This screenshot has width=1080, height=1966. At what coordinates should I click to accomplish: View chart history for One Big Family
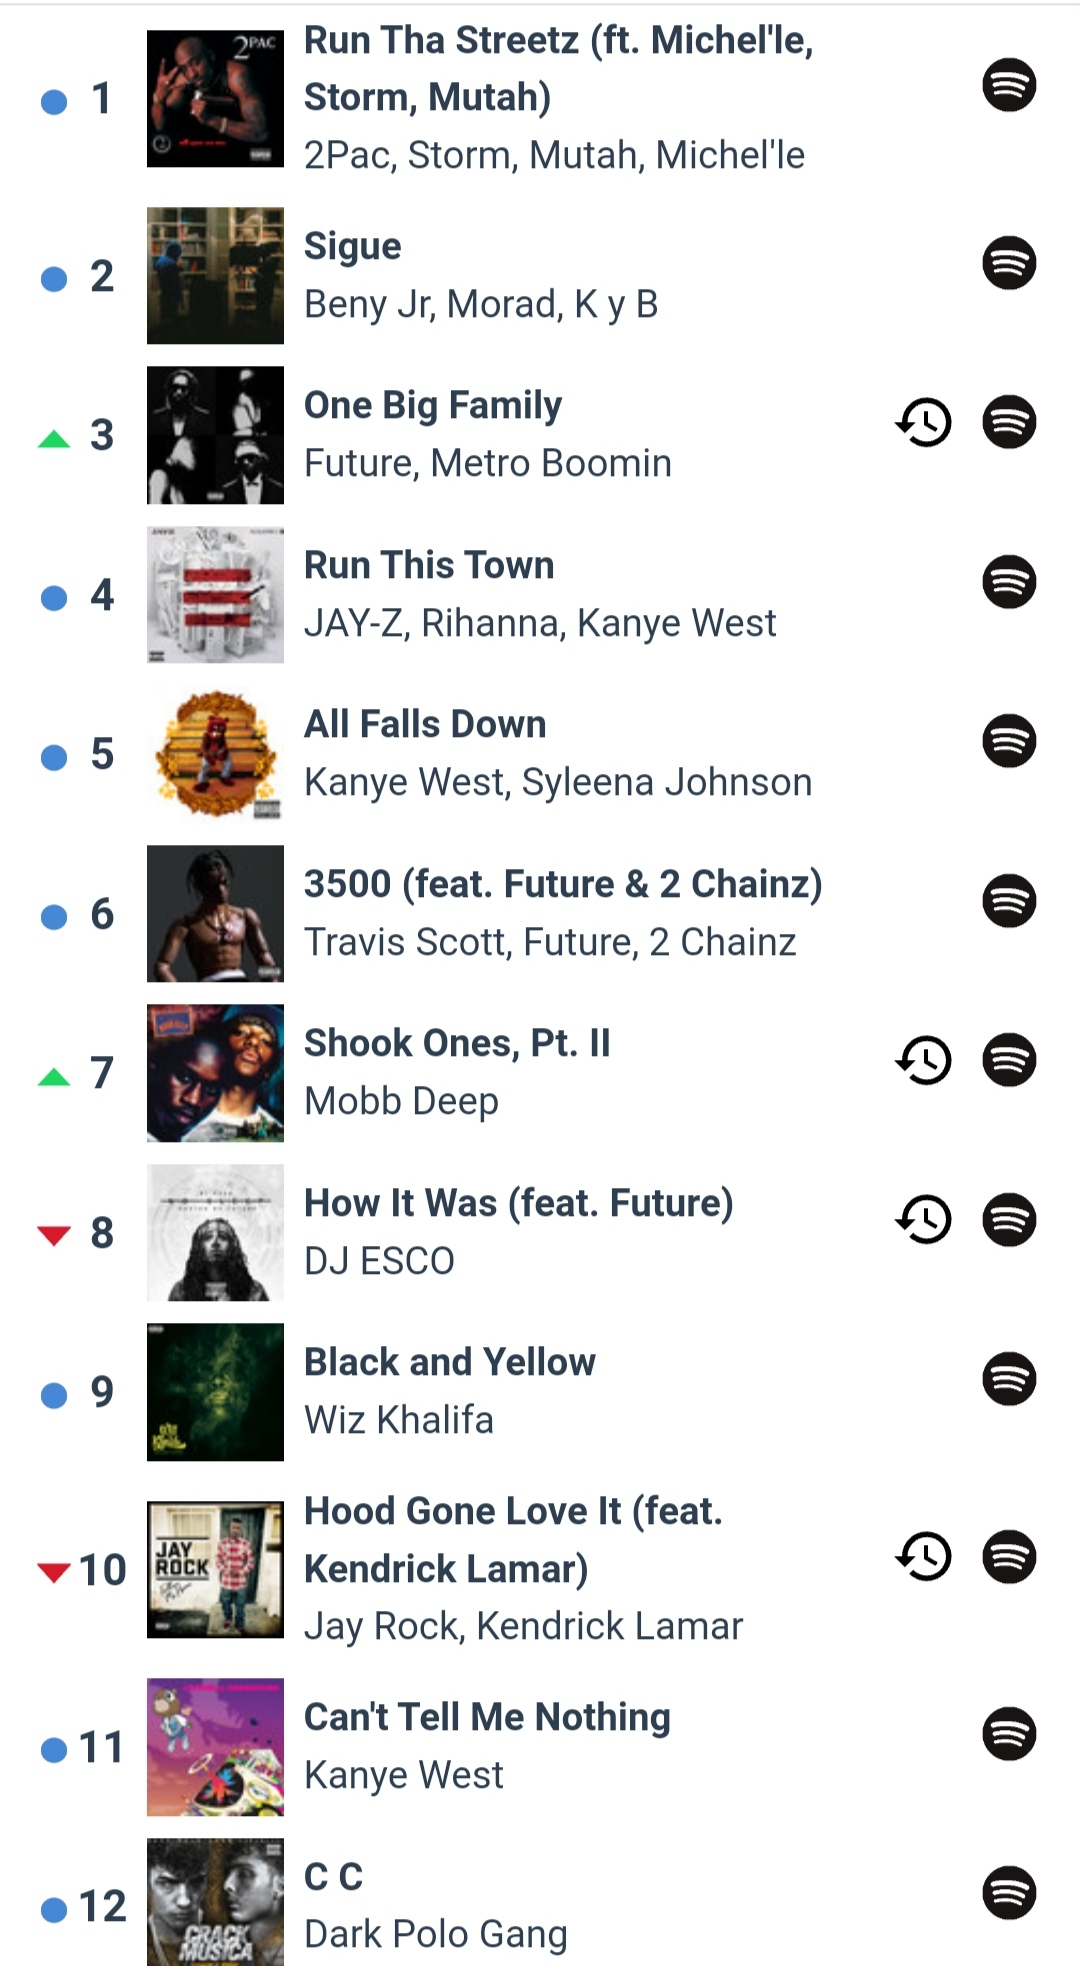[923, 422]
